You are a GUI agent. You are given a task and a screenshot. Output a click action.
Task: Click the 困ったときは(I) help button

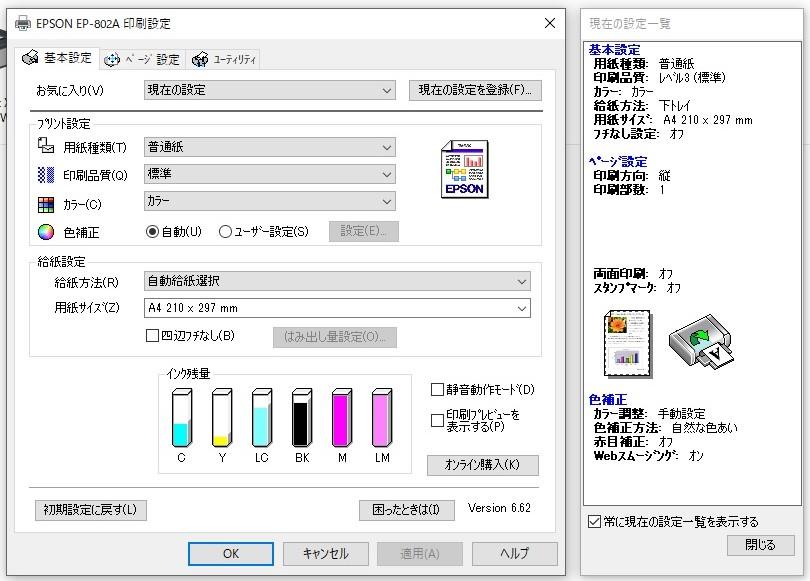tap(407, 510)
